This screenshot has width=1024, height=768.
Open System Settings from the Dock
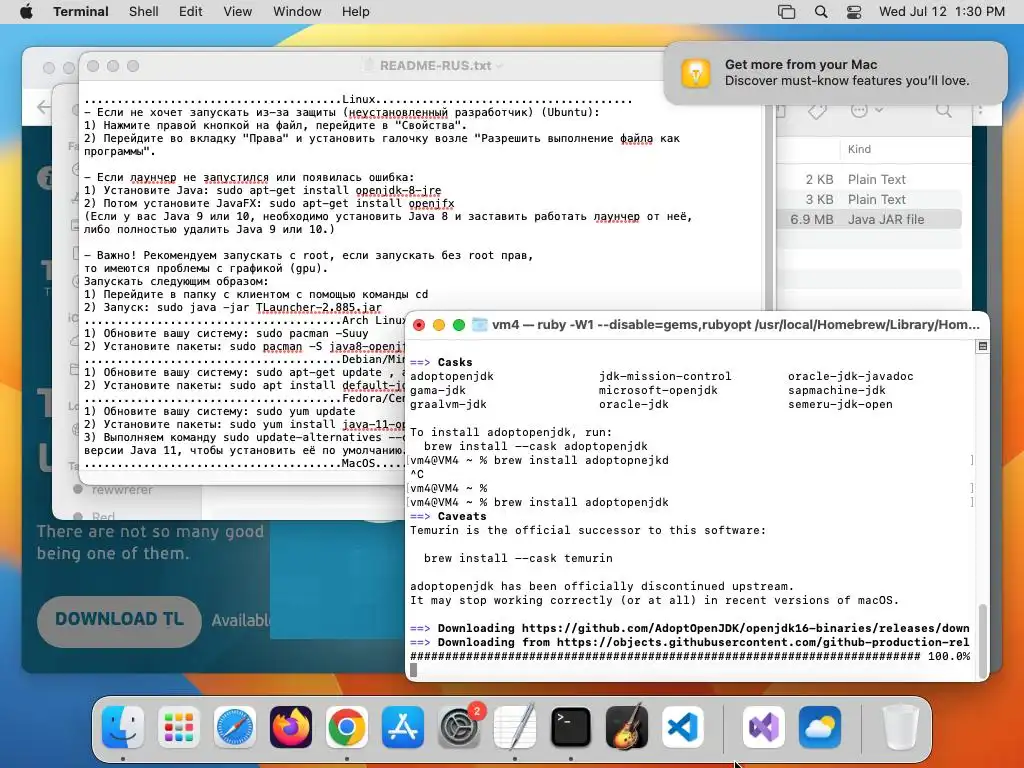458,727
